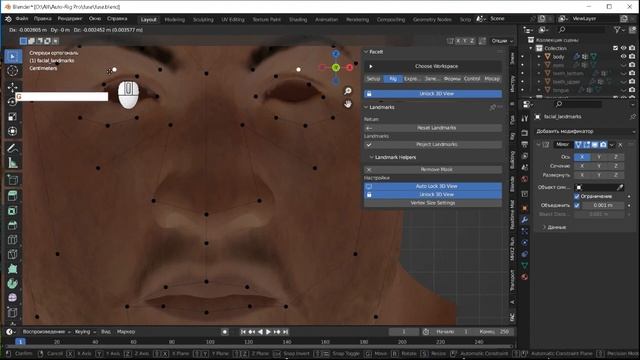The height and width of the screenshot is (360, 640).
Task: Play the timeline animation forward
Action: pos(268,332)
